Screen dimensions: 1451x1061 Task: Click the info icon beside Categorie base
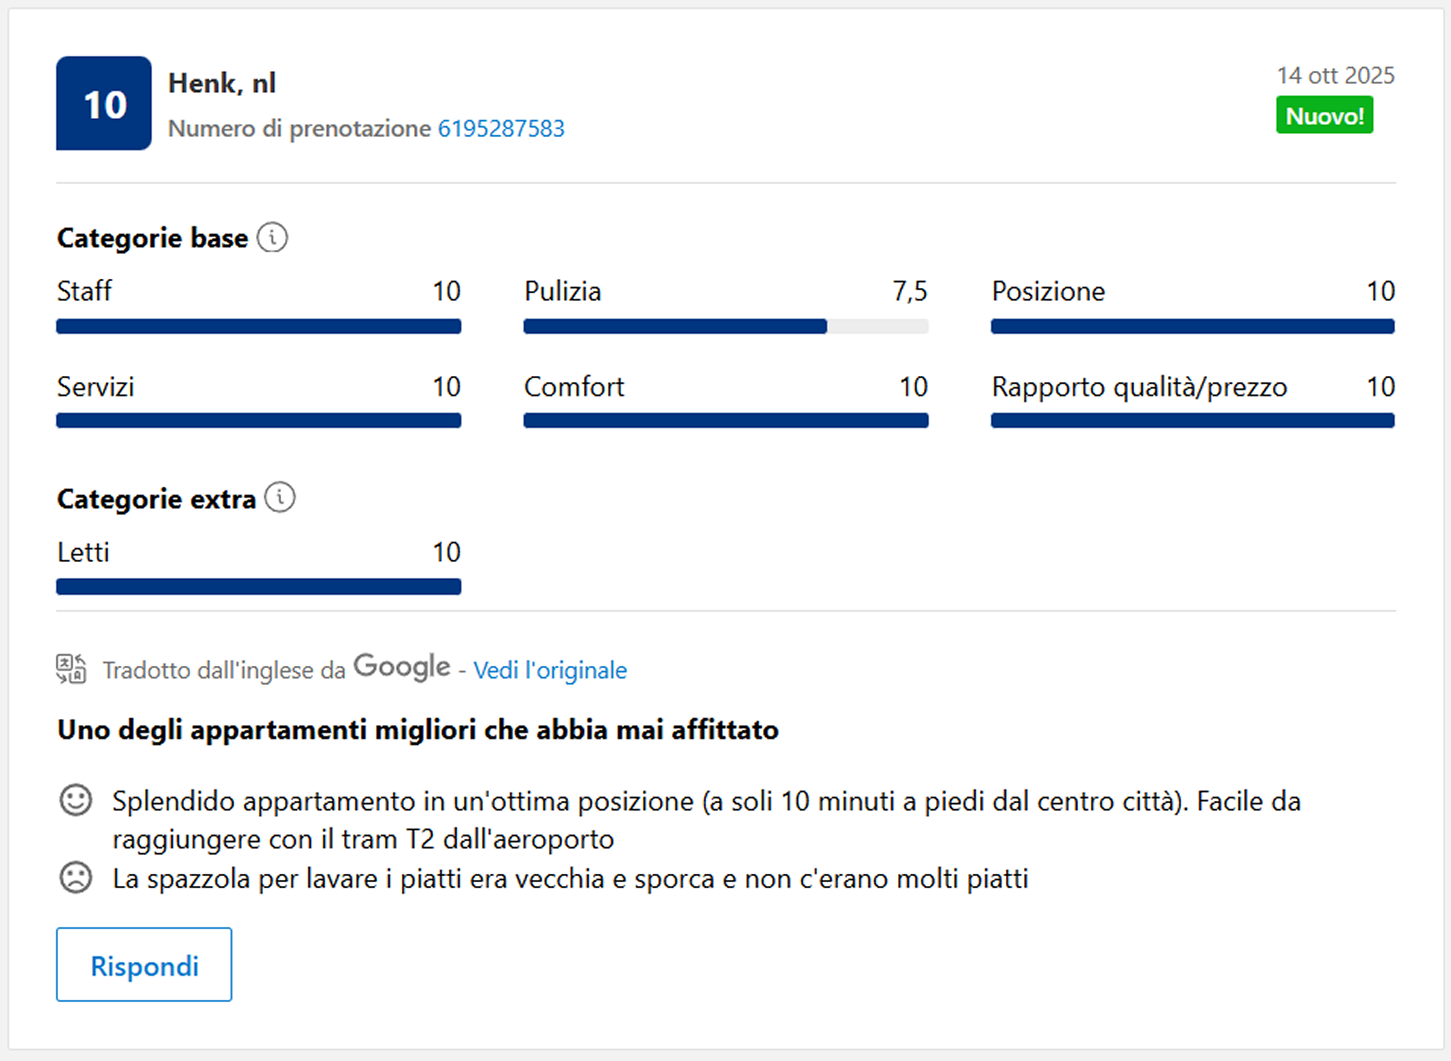click(272, 238)
